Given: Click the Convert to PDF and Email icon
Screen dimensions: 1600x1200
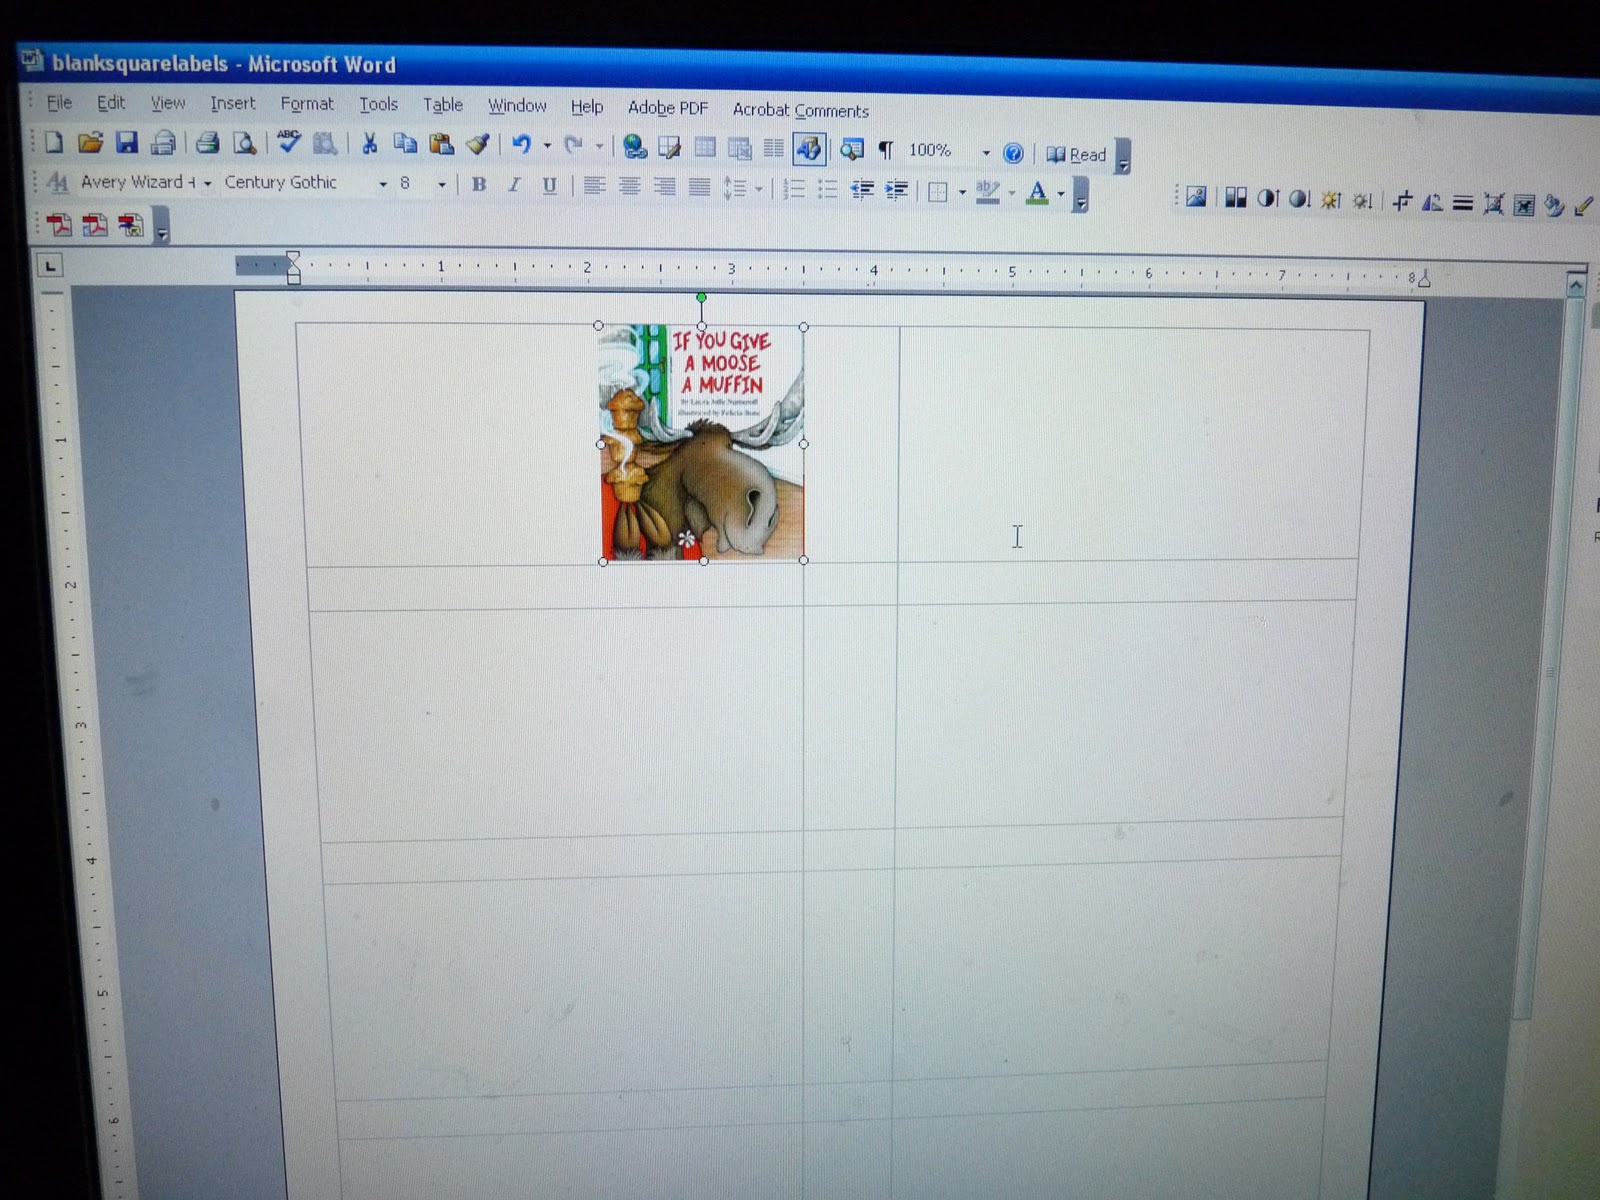Looking at the screenshot, I should click(x=95, y=225).
